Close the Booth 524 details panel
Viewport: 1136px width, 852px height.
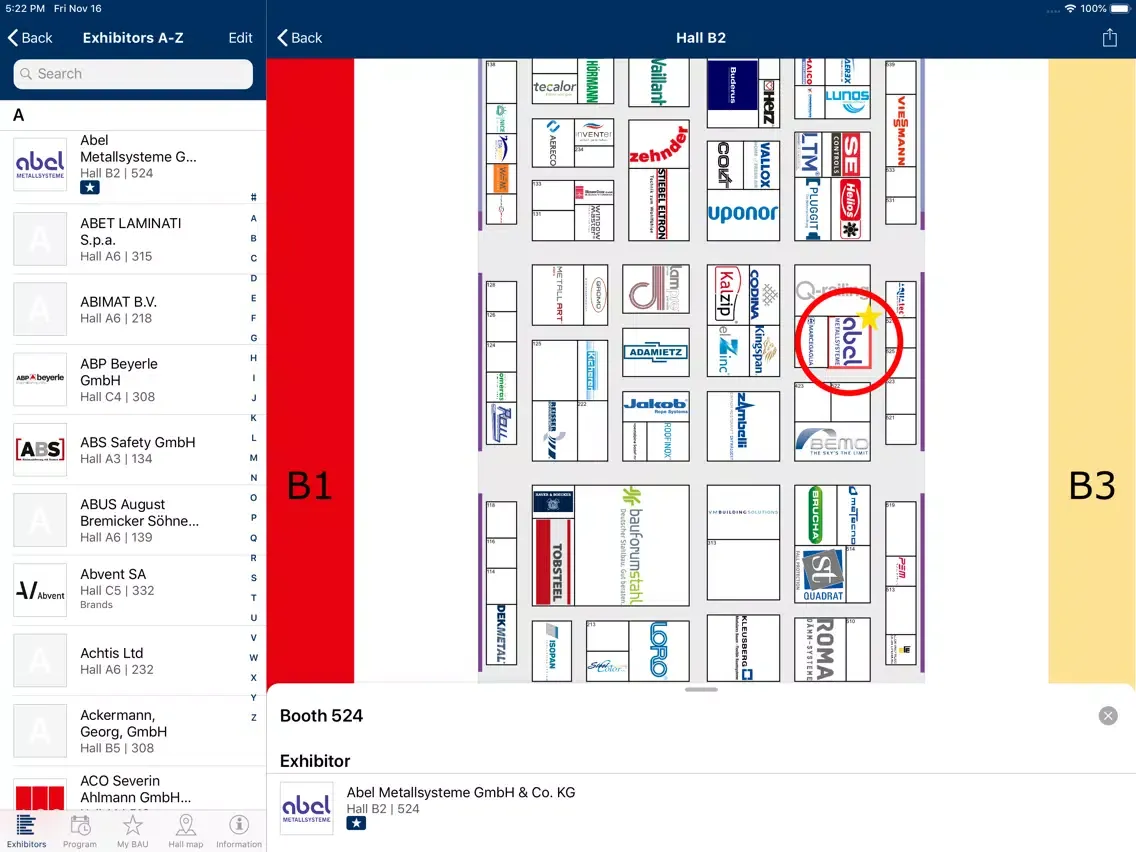point(1108,716)
